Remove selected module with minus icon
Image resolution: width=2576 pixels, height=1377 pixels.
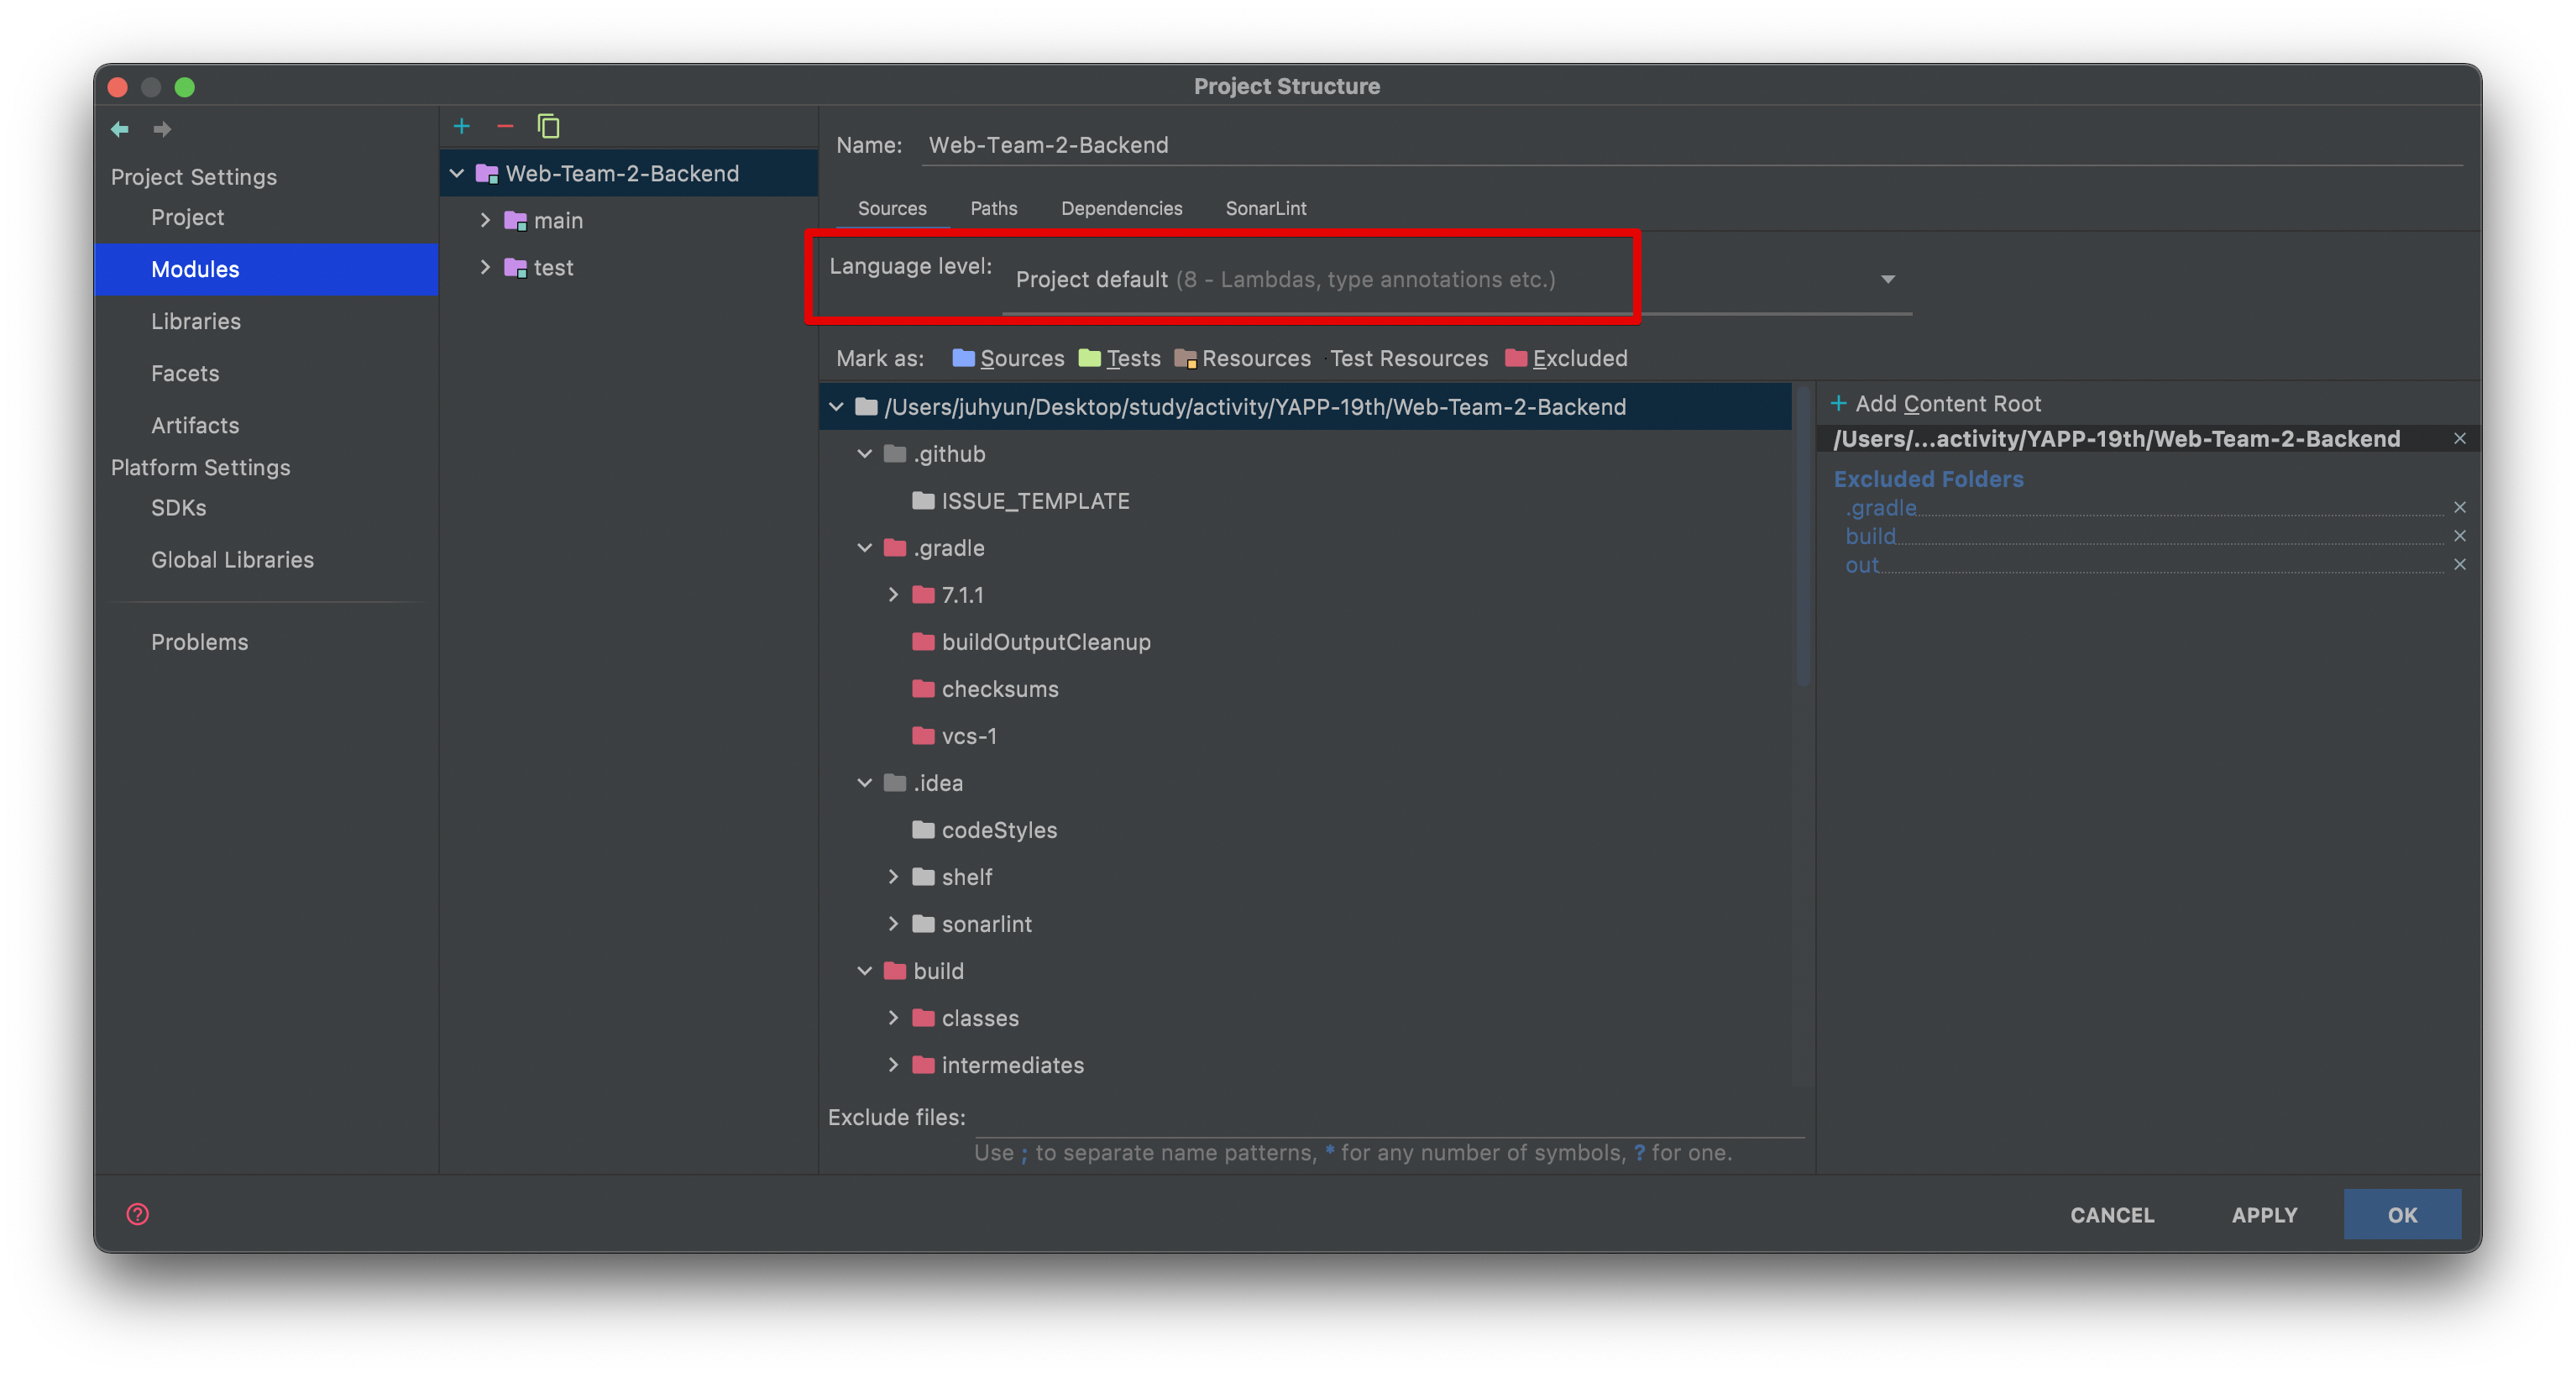tap(505, 126)
